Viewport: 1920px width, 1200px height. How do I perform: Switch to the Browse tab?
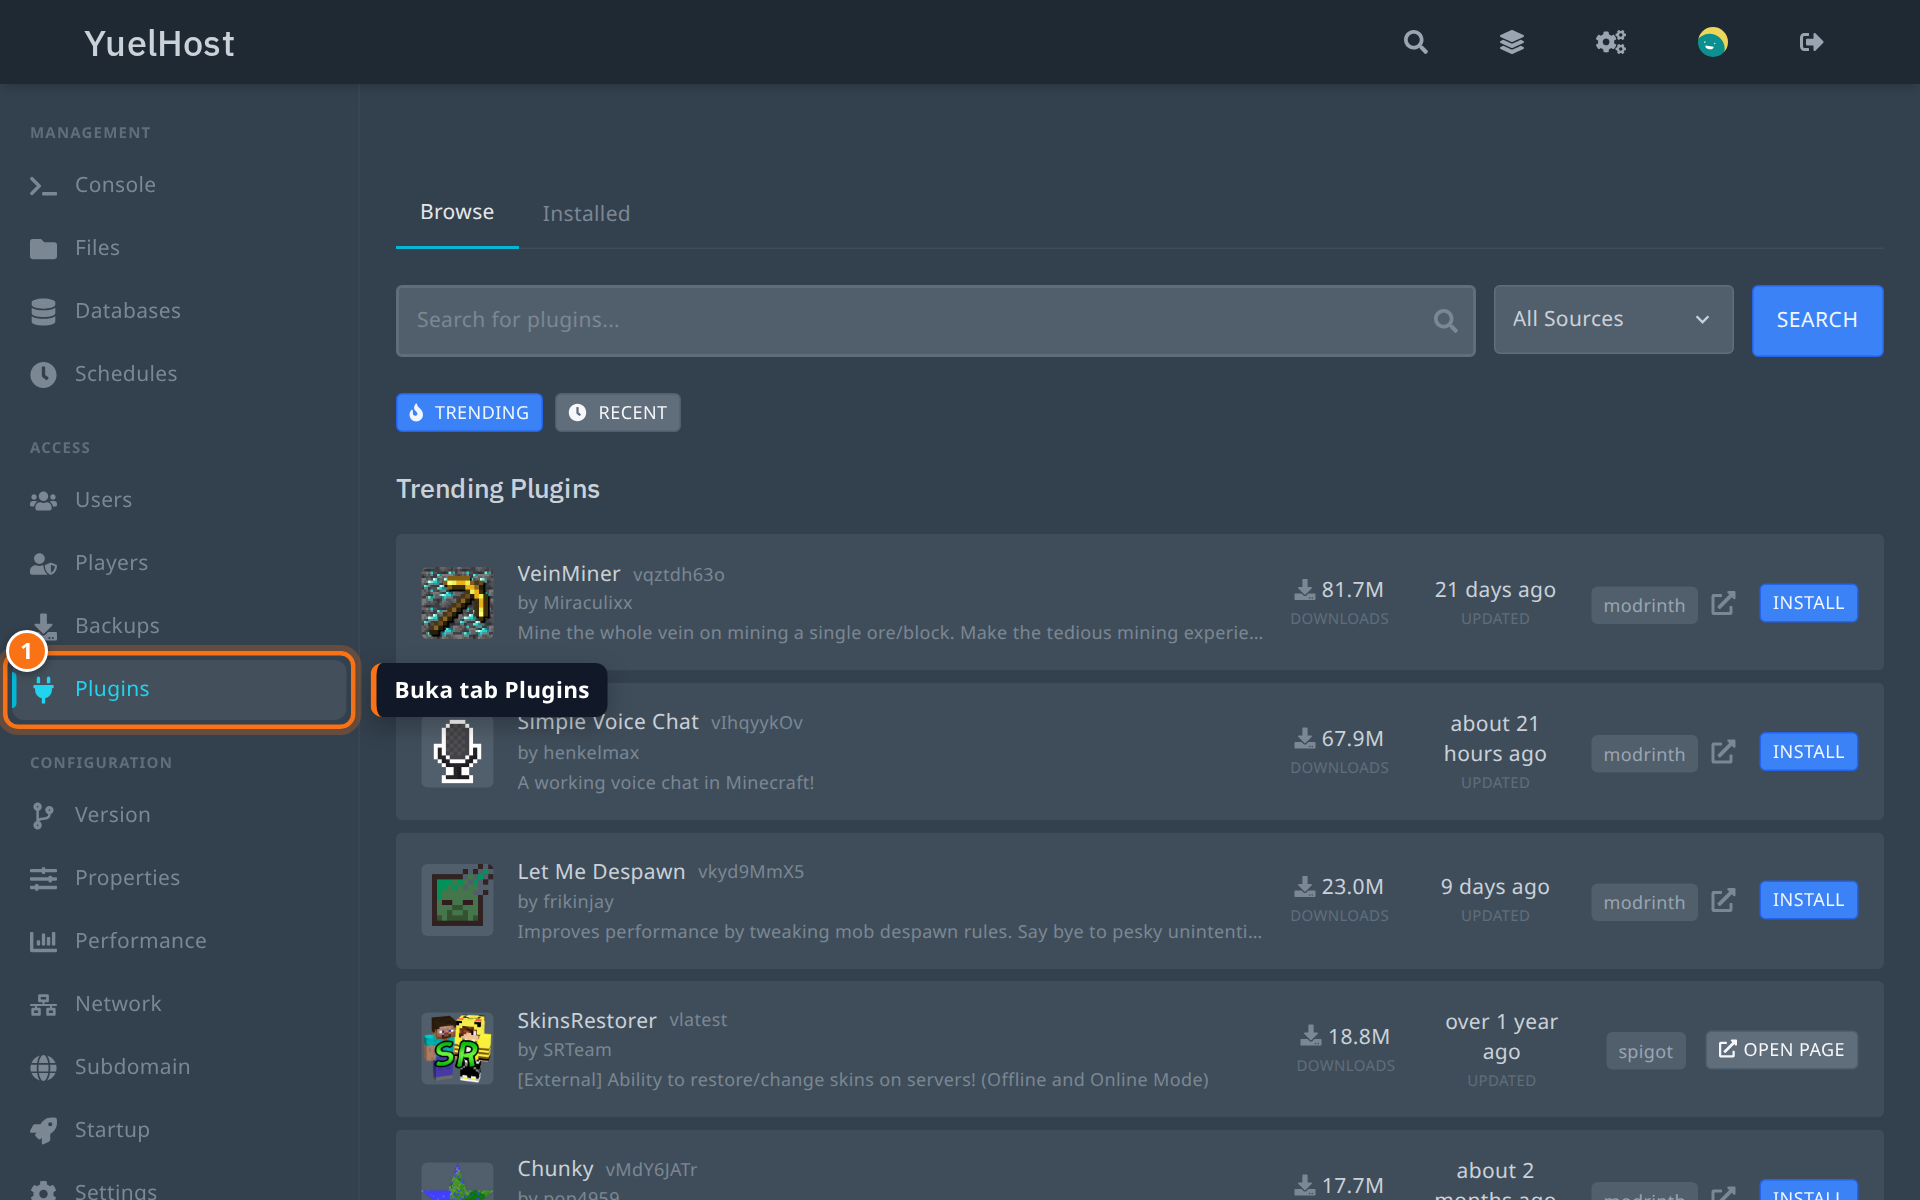(457, 212)
